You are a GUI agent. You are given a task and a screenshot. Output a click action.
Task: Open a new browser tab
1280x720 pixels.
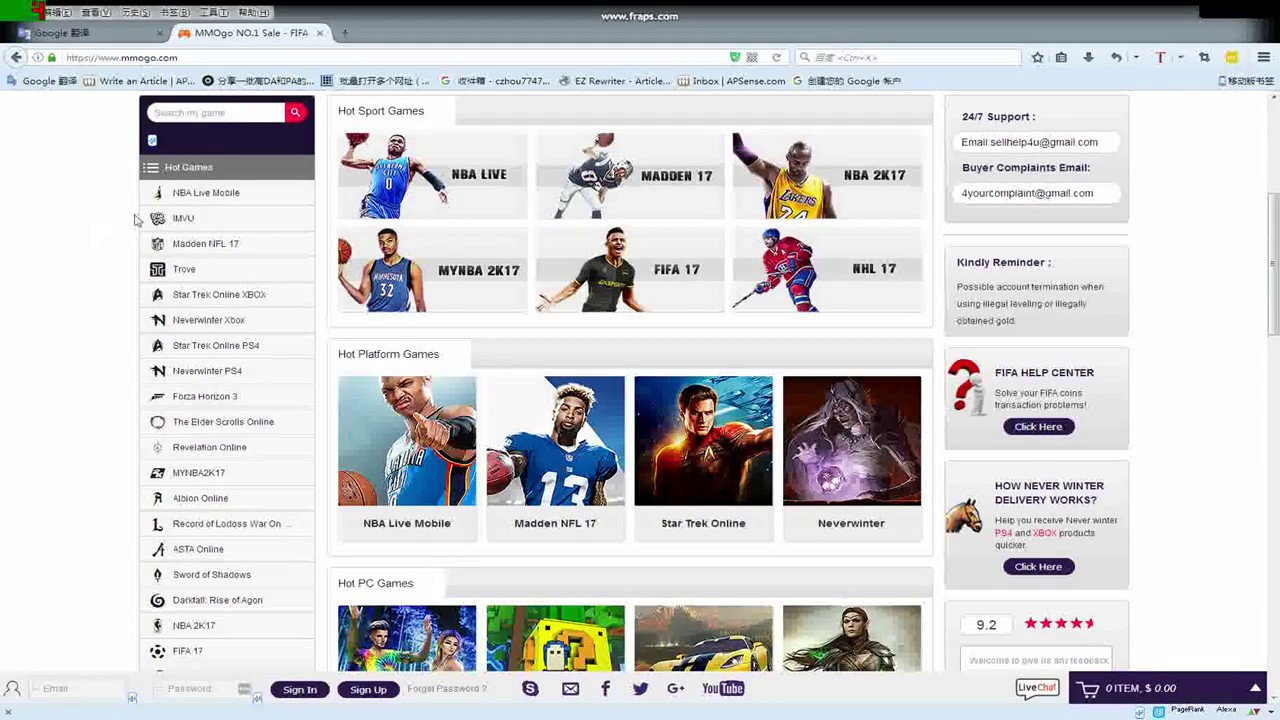click(x=344, y=33)
